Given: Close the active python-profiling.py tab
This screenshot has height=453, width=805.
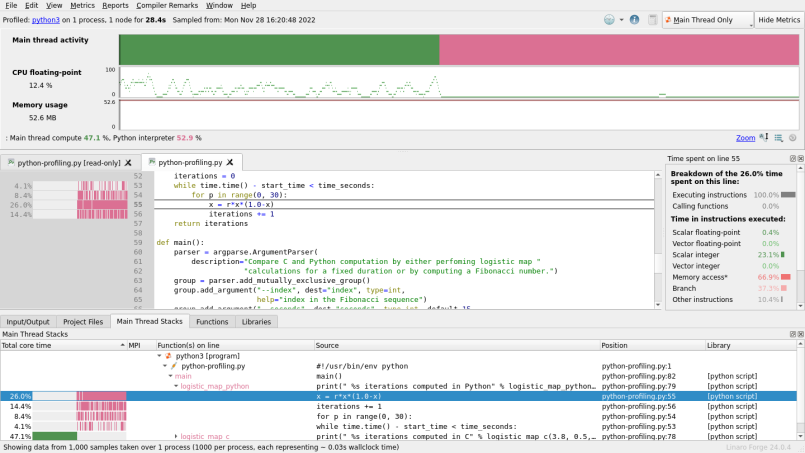Looking at the screenshot, I should coord(230,162).
